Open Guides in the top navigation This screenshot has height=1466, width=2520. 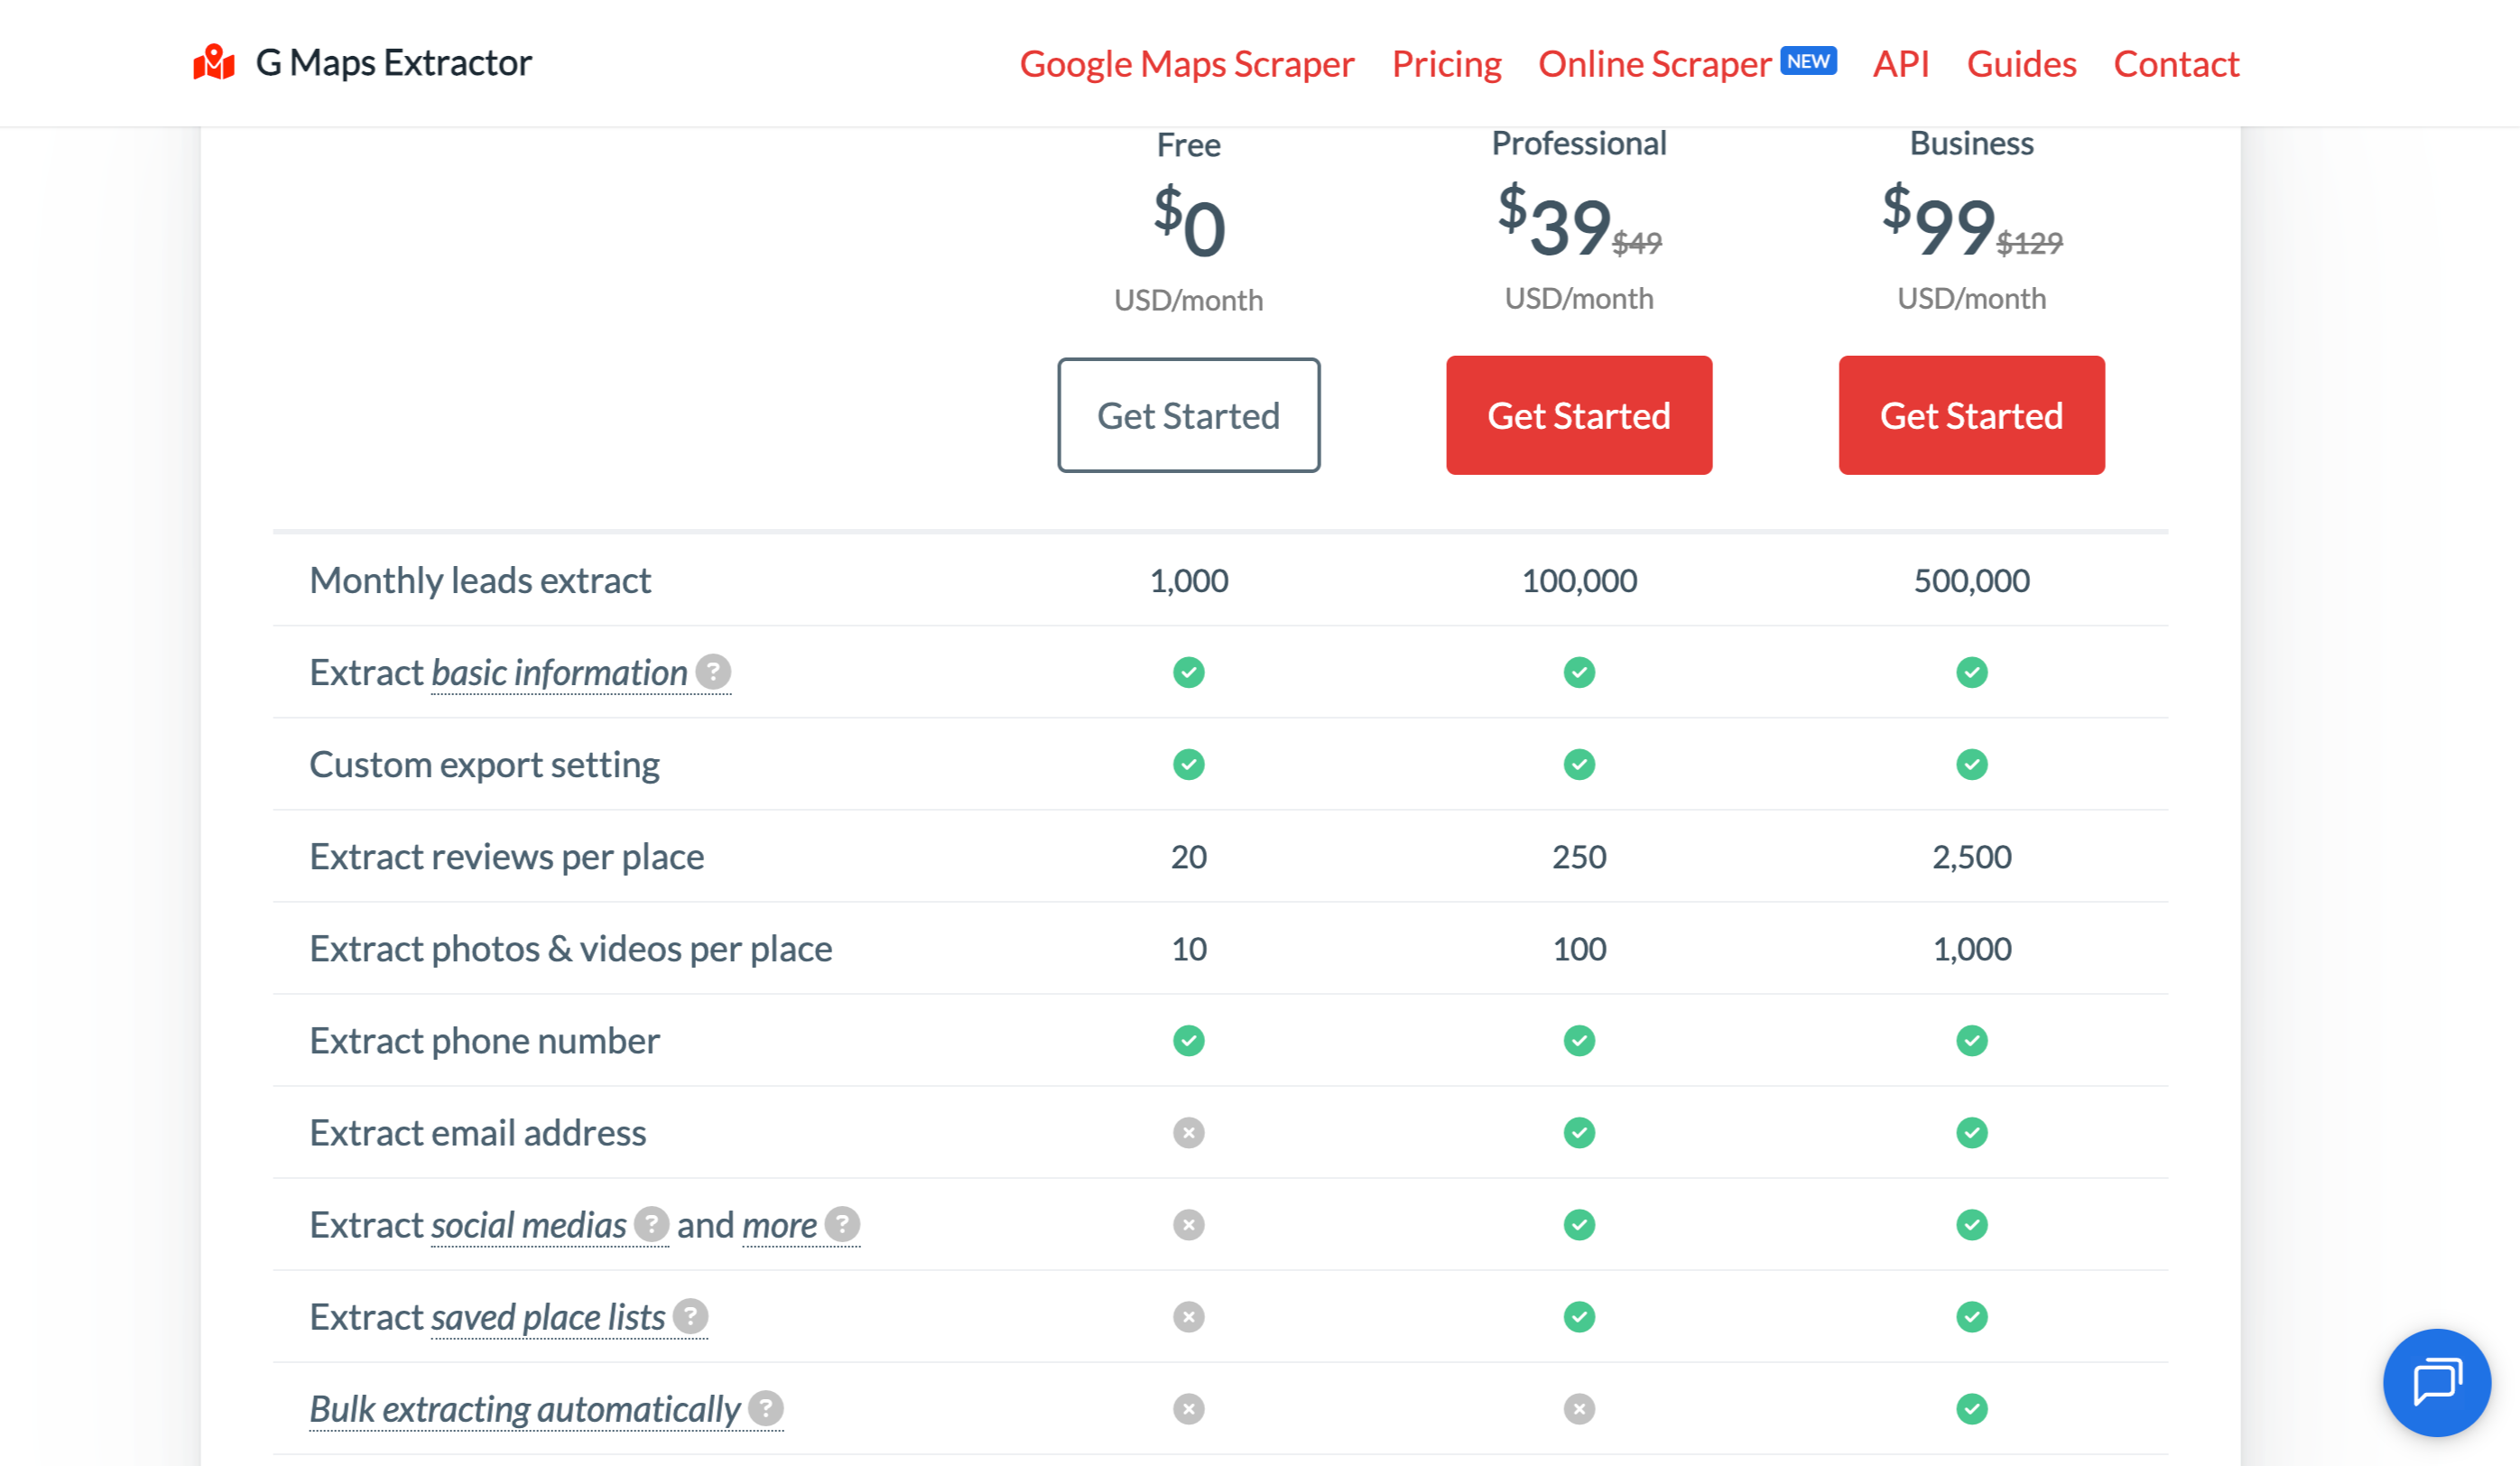pos(2021,64)
